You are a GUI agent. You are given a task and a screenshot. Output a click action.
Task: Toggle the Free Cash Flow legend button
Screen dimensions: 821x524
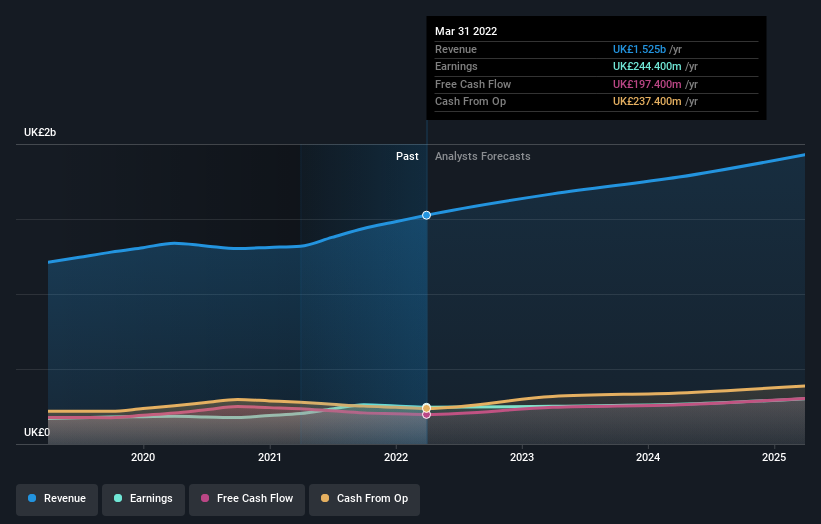[247, 499]
